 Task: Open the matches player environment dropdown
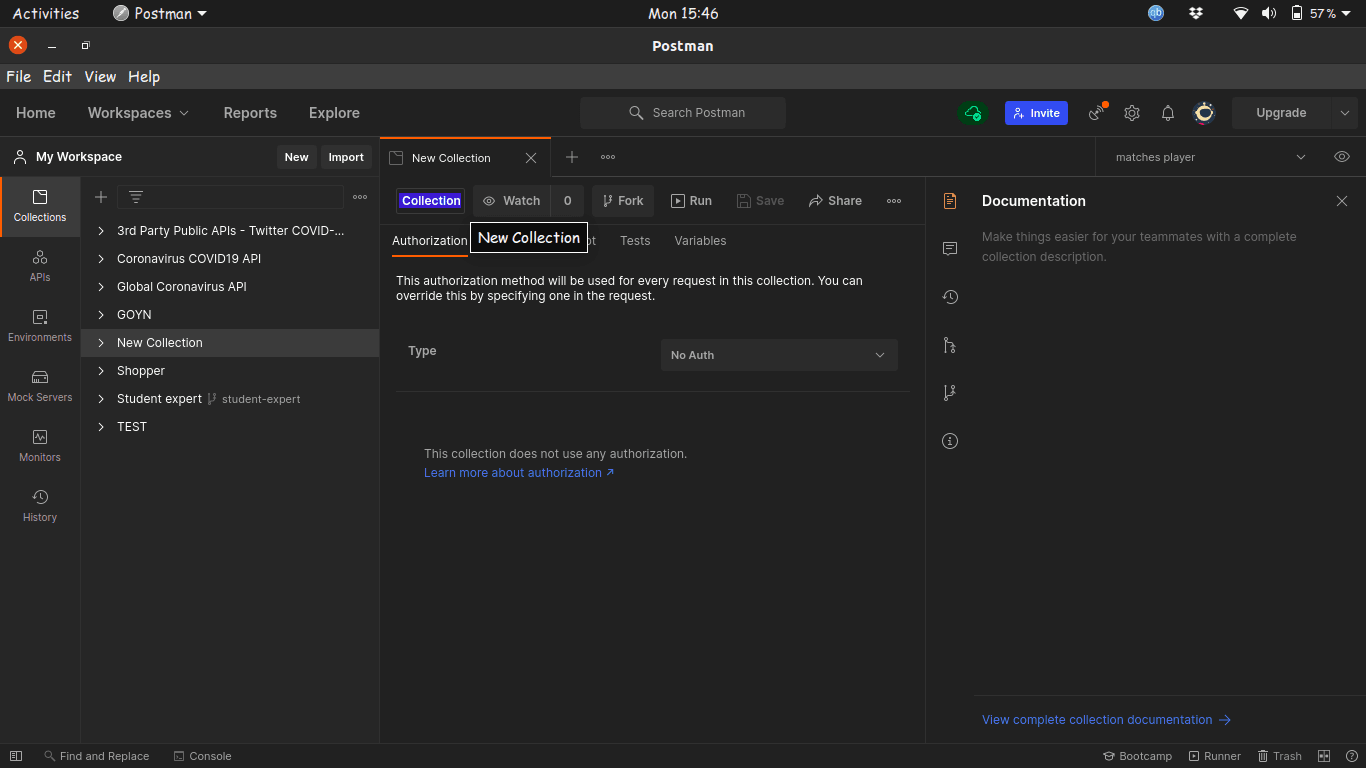point(1210,157)
